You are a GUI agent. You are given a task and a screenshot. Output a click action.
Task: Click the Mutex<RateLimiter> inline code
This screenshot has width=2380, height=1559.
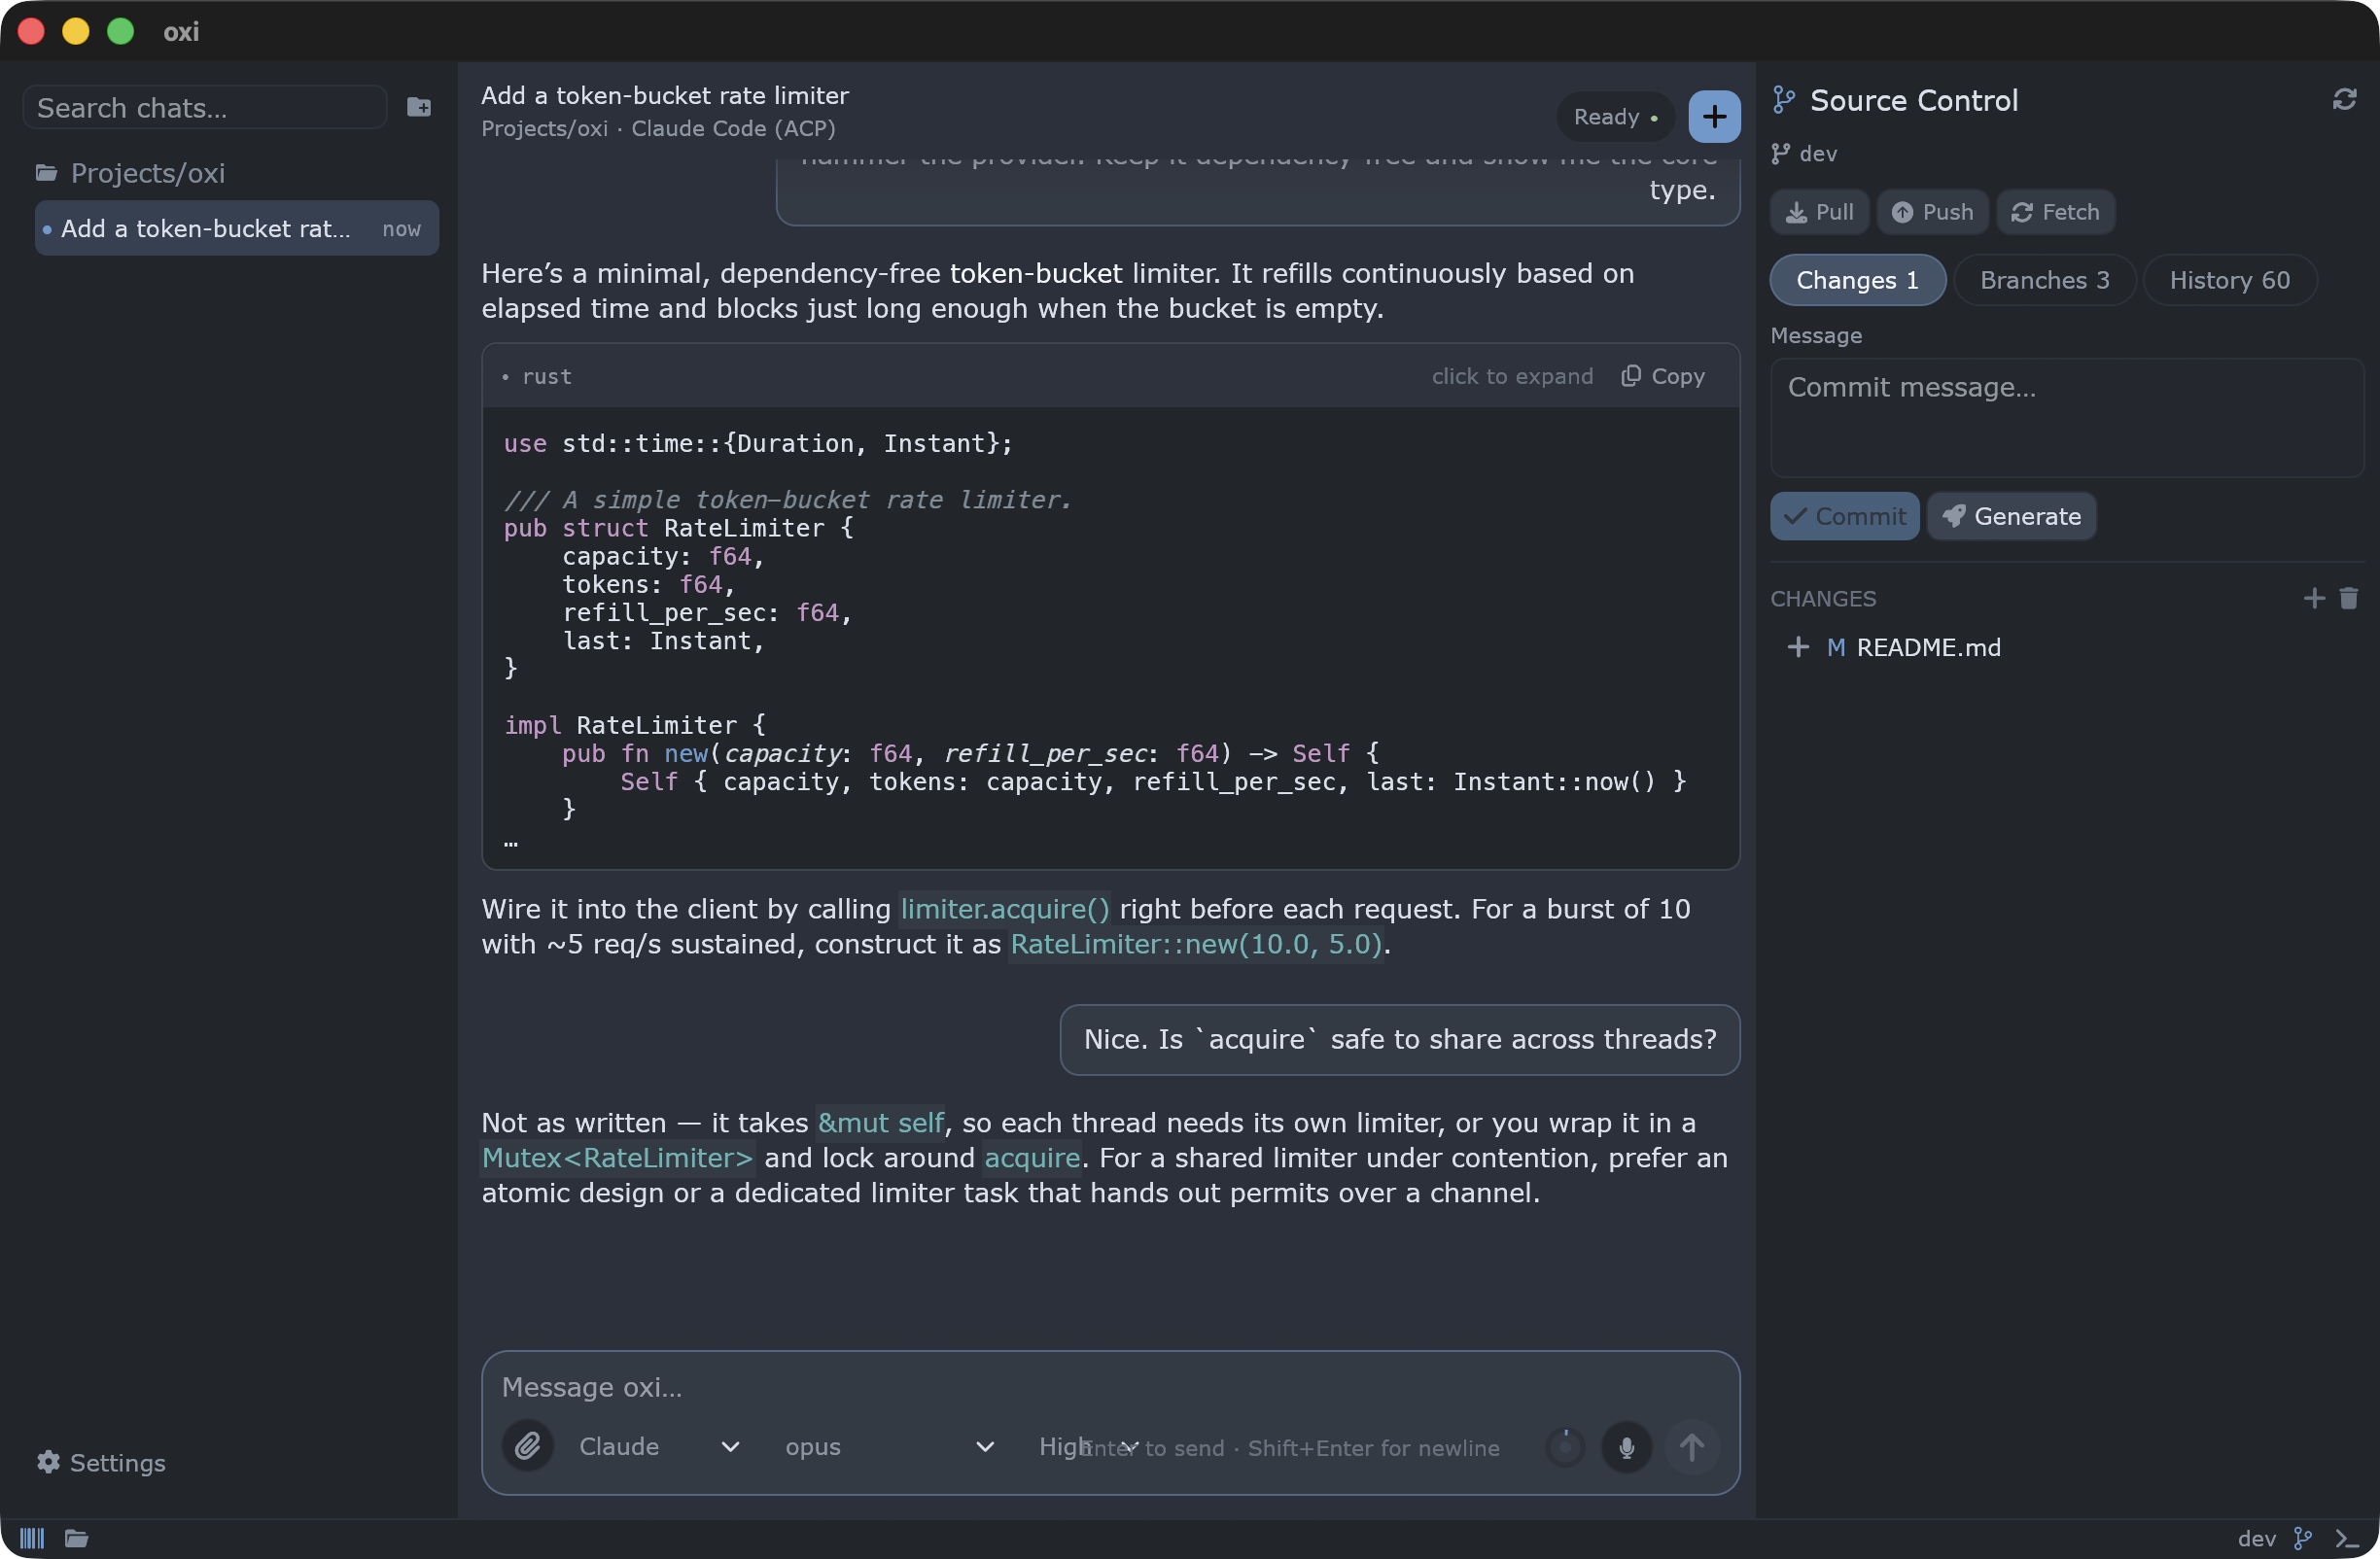(x=617, y=1158)
